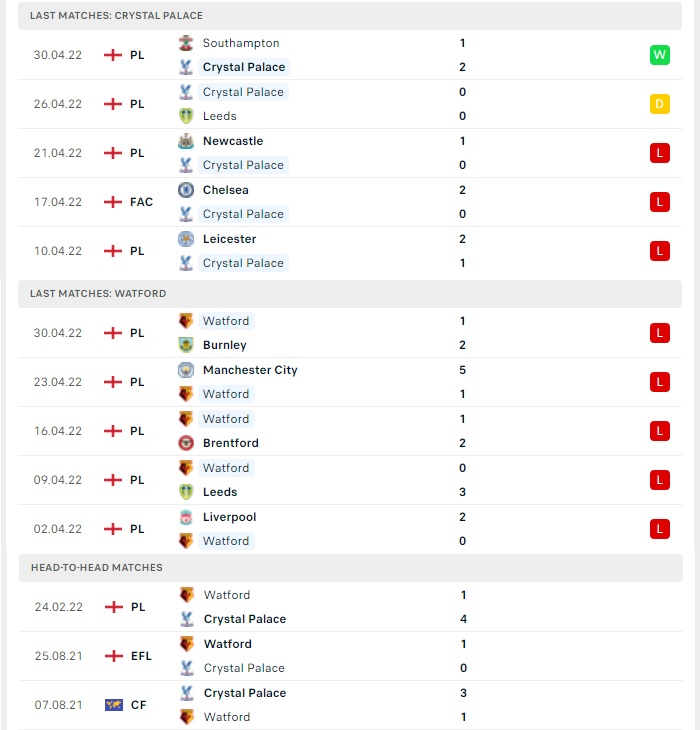The height and width of the screenshot is (730, 700).
Task: Click the L badge for Liverpool match
Action: 660,529
